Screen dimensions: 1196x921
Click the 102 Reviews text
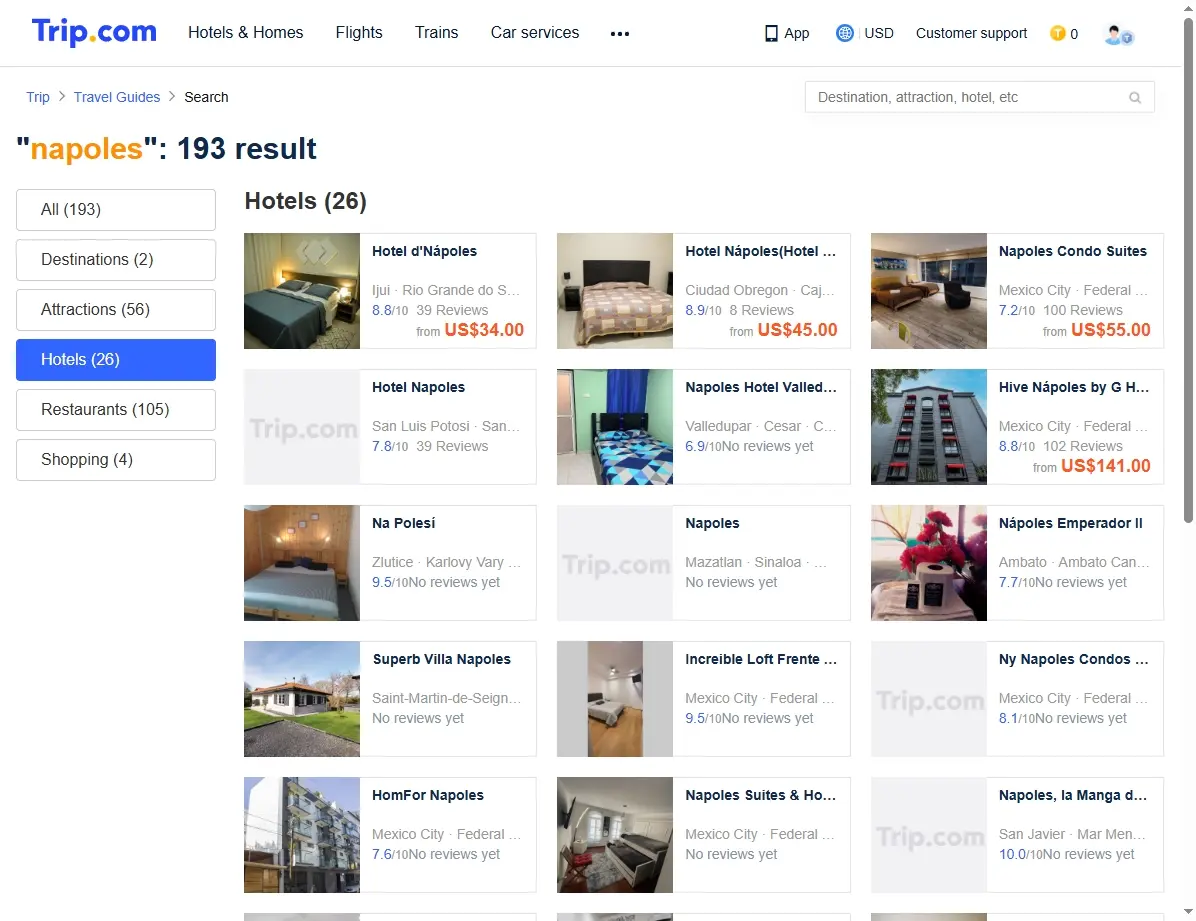point(1082,446)
